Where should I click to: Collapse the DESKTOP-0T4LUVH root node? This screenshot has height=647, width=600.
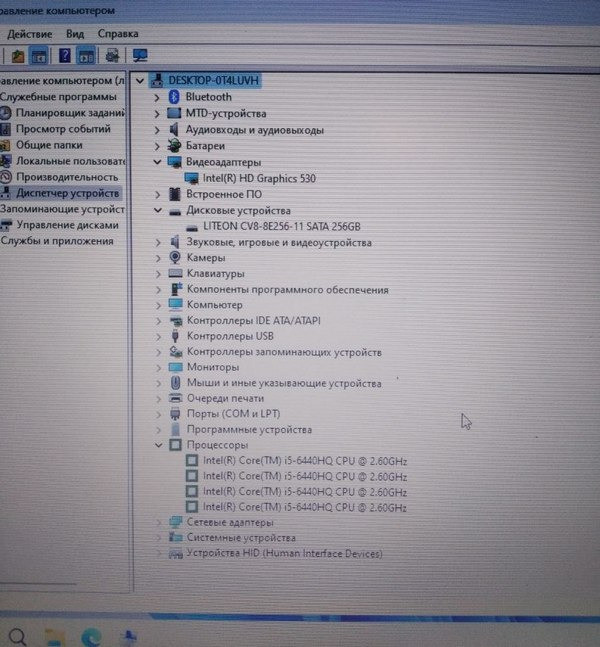pyautogui.click(x=140, y=80)
